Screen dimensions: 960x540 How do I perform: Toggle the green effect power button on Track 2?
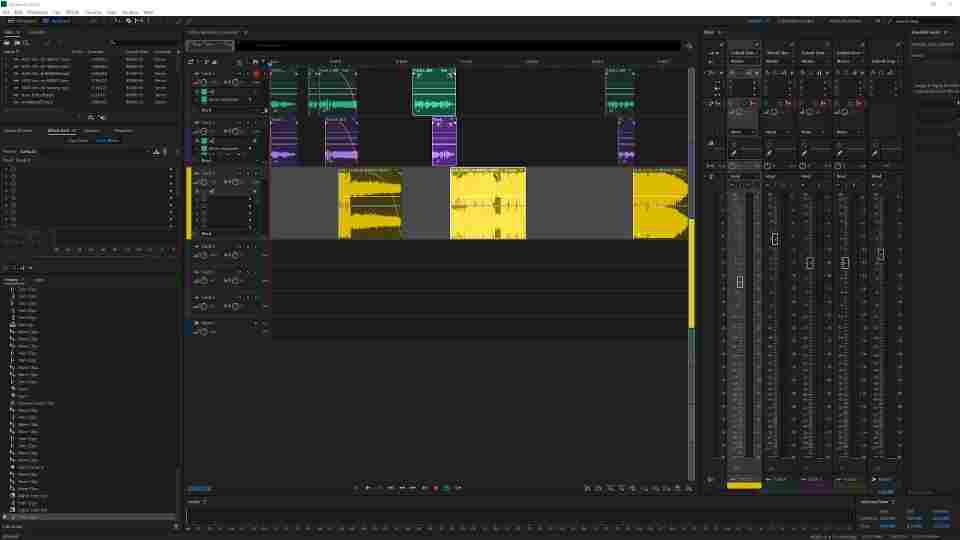204,141
